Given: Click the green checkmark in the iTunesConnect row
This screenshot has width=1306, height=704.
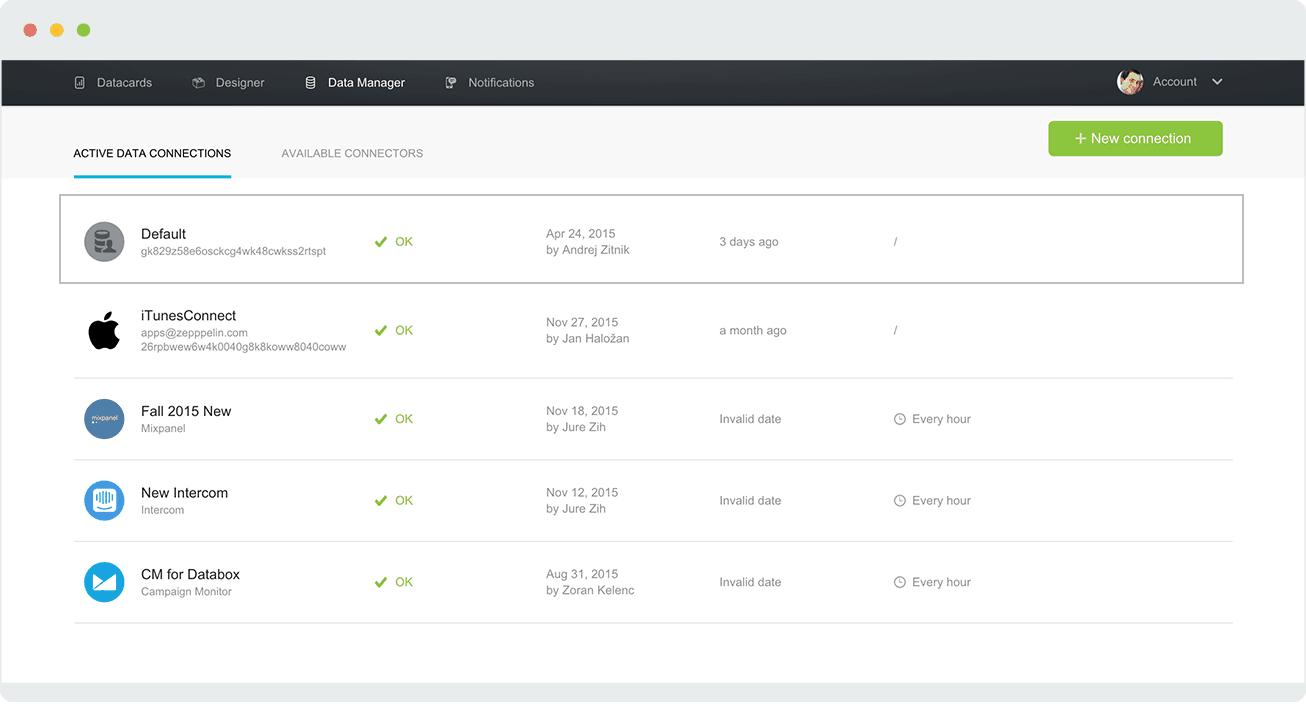Looking at the screenshot, I should click(x=380, y=330).
